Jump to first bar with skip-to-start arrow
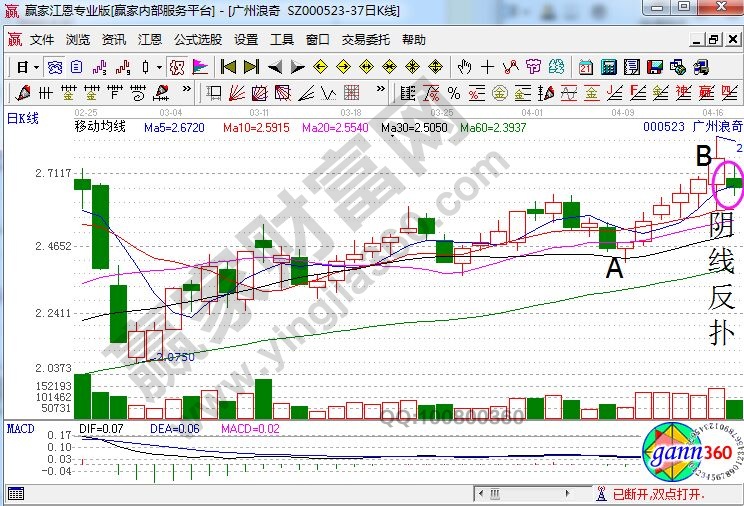The height and width of the screenshot is (506, 744). [228, 67]
